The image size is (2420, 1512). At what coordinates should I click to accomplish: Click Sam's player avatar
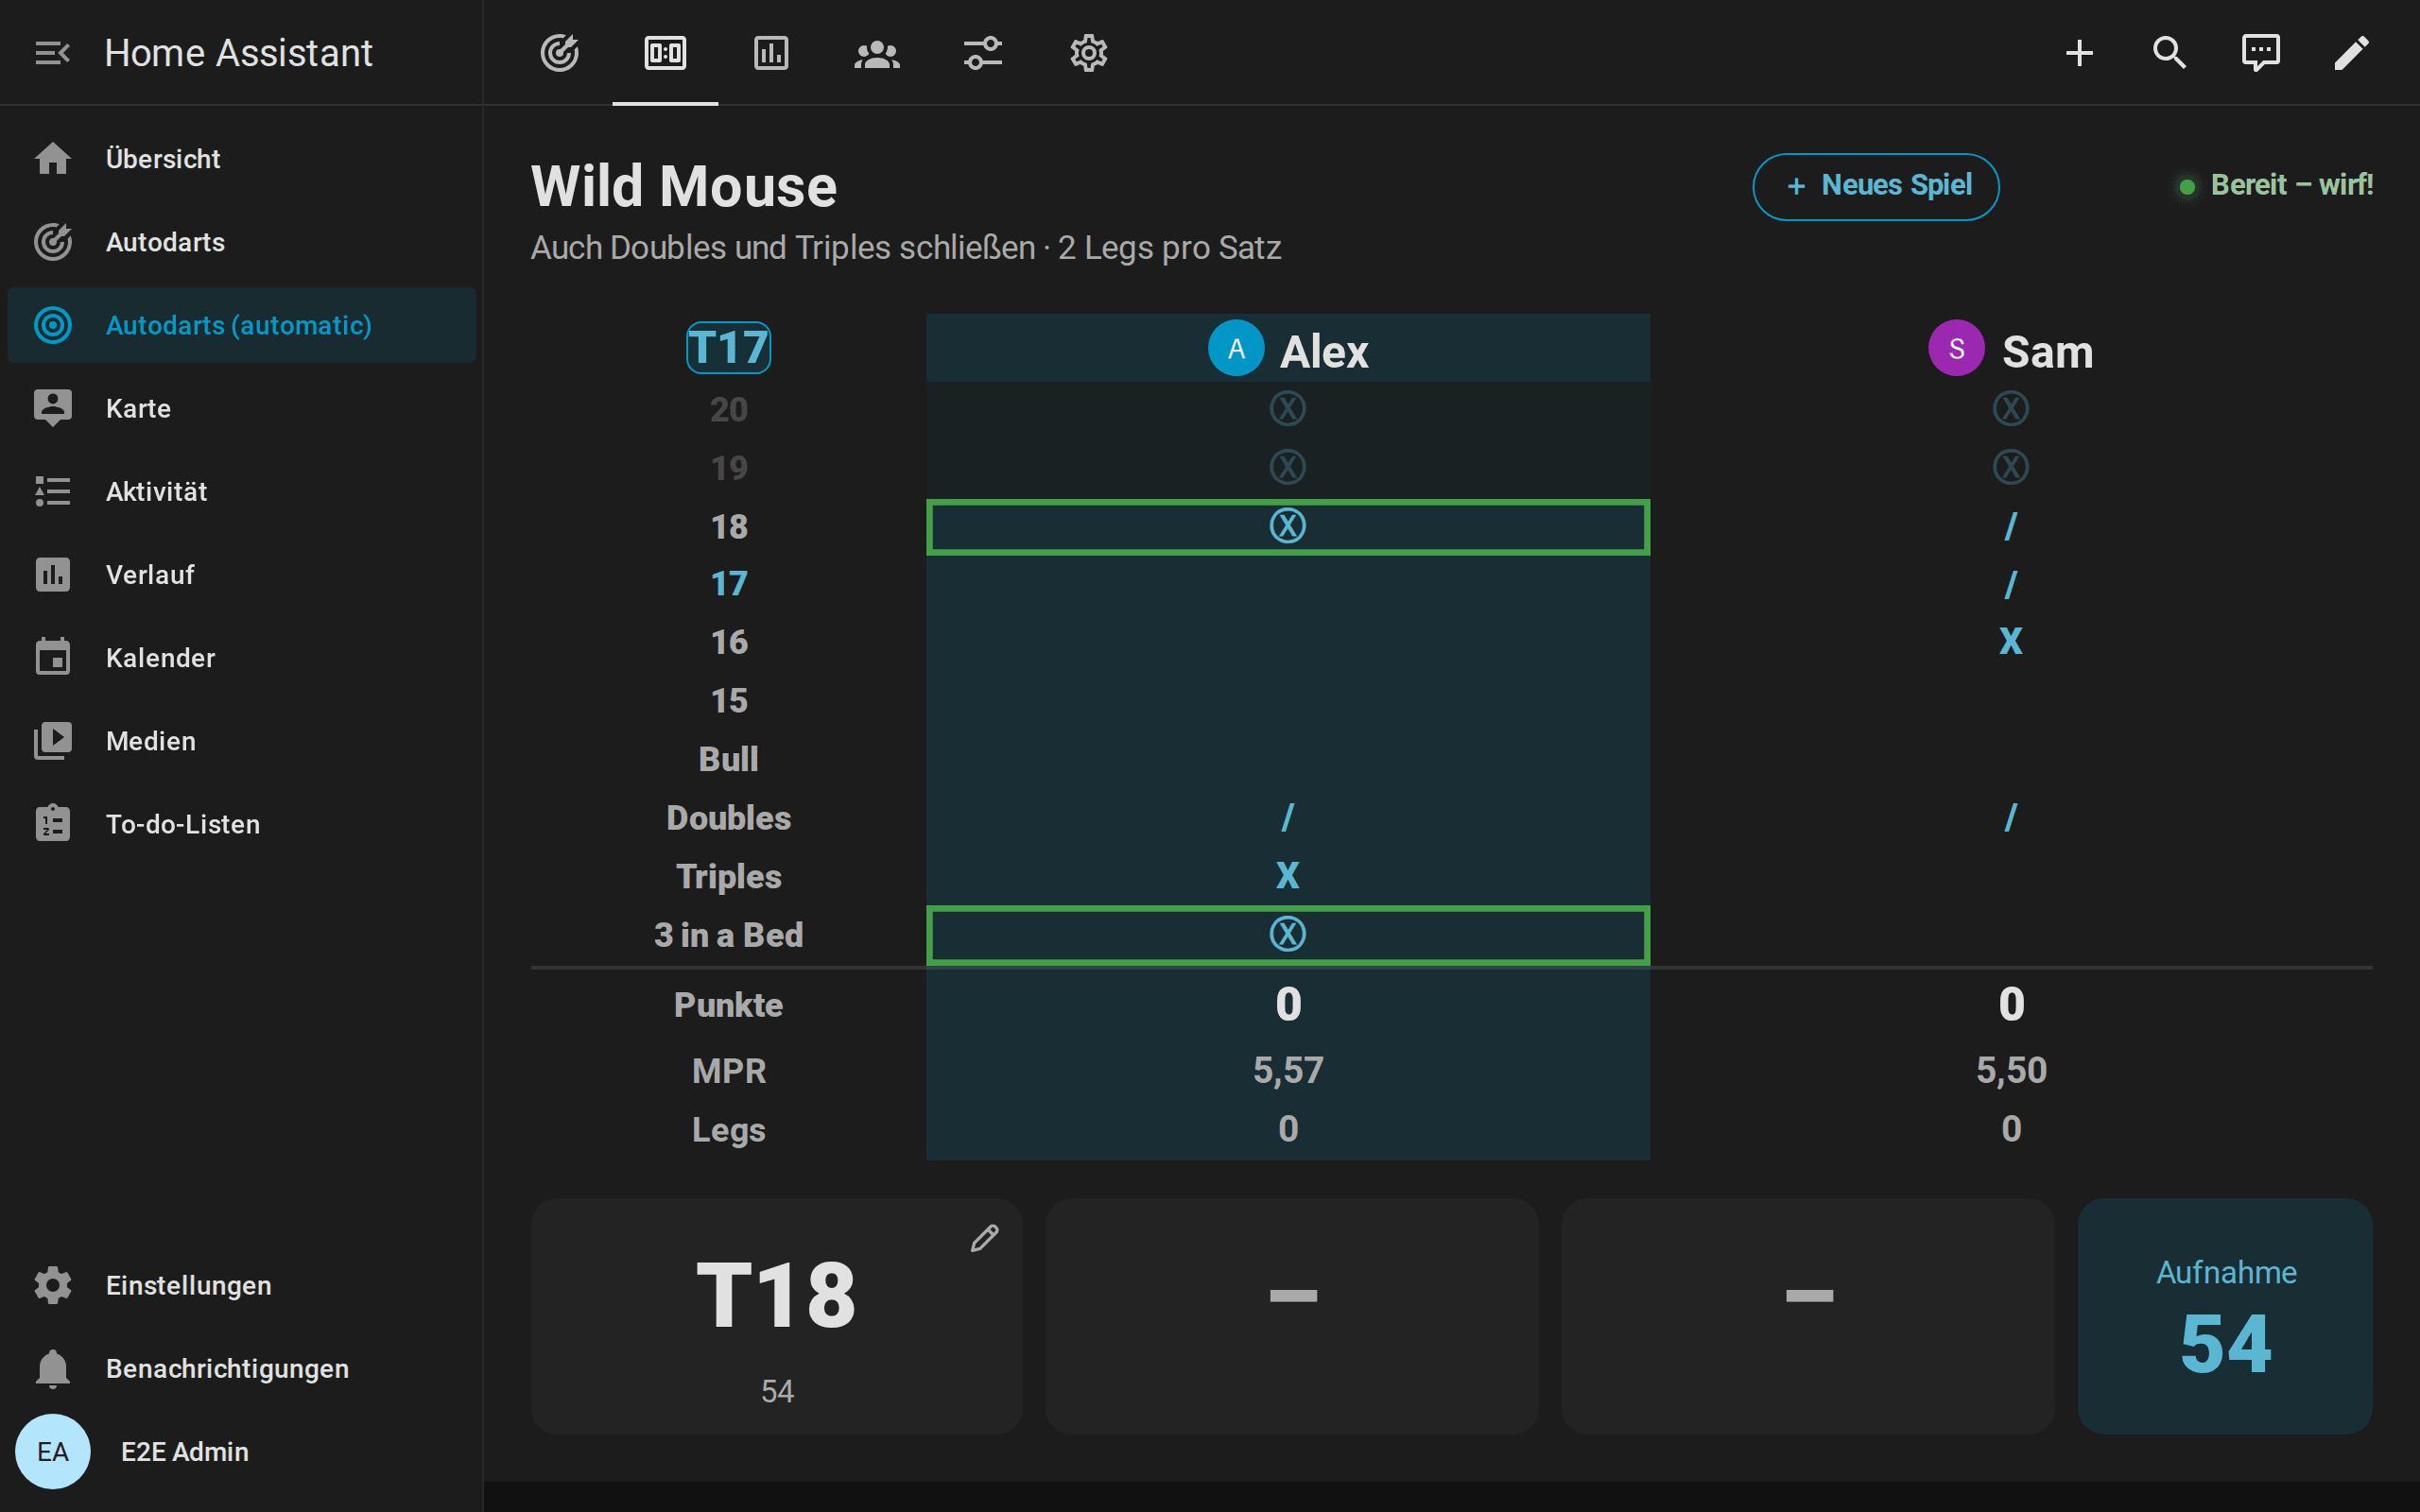1957,348
